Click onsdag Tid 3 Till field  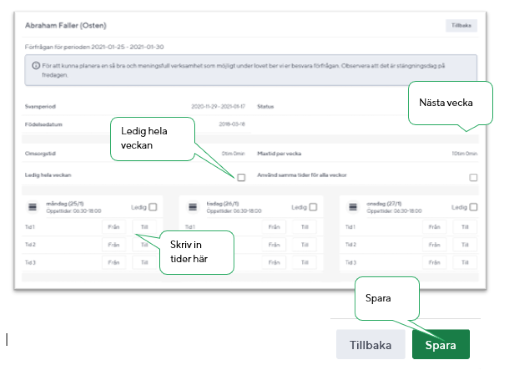465,262
